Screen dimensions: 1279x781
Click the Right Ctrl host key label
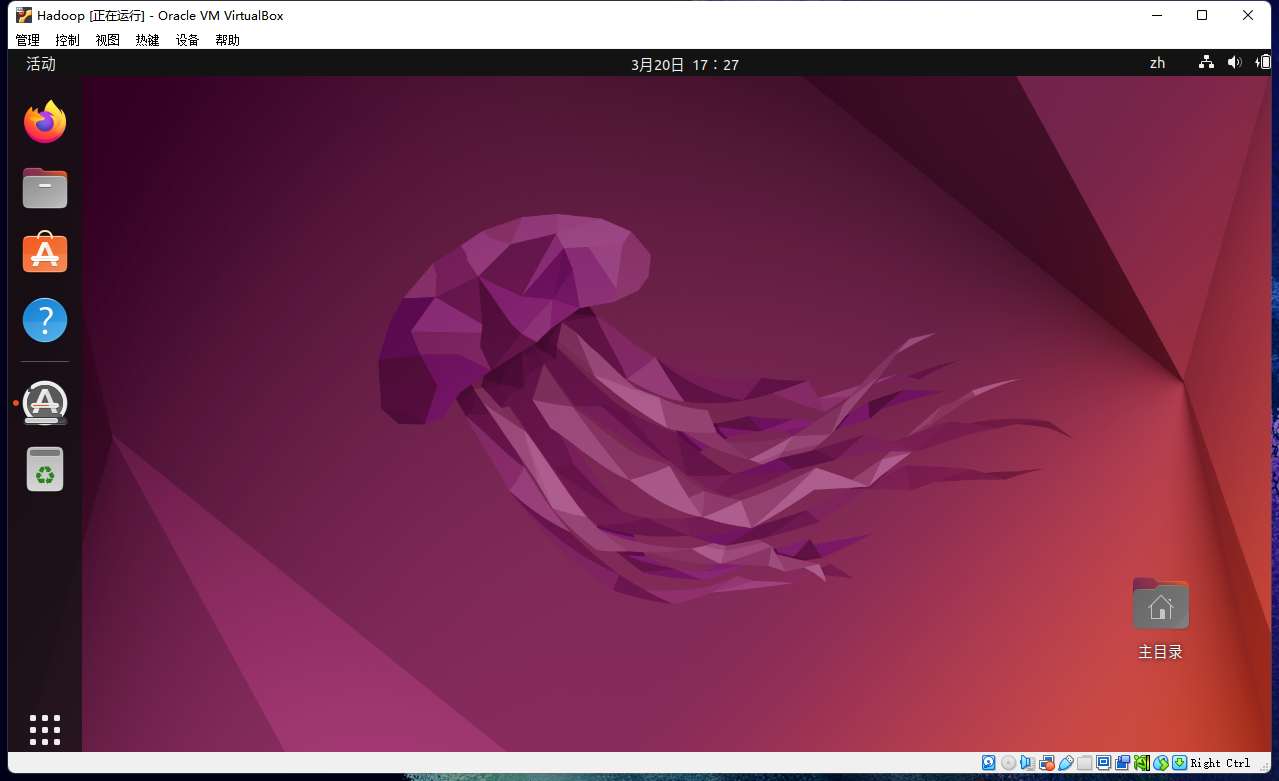1220,763
